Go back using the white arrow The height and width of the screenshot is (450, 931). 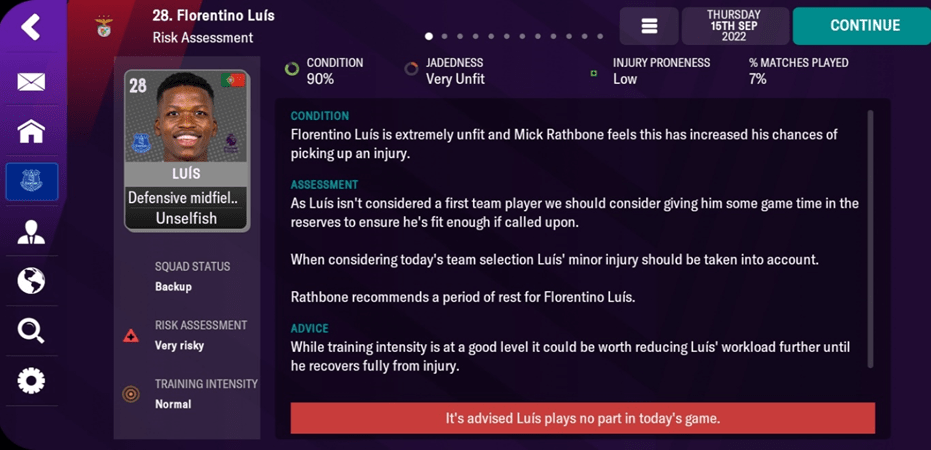(31, 27)
